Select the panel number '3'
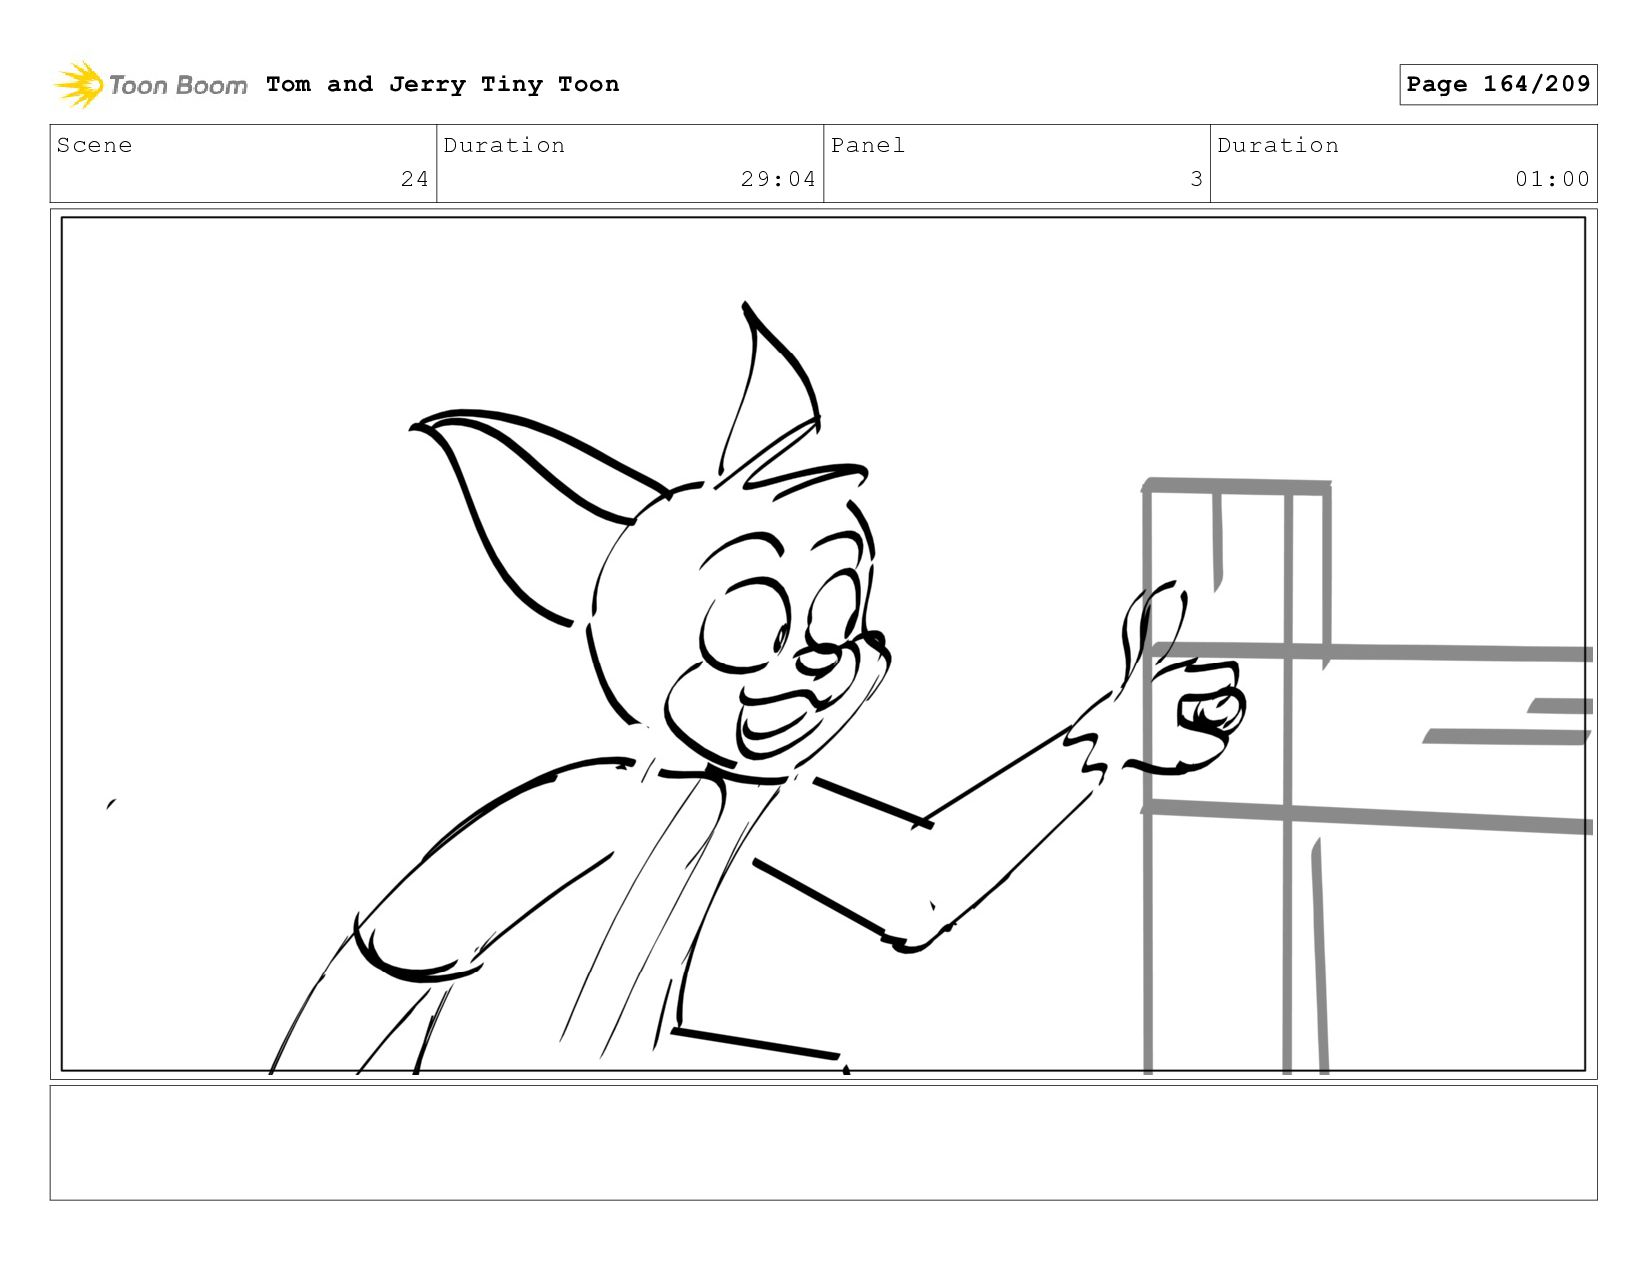Image resolution: width=1650 pixels, height=1275 pixels. [1196, 179]
